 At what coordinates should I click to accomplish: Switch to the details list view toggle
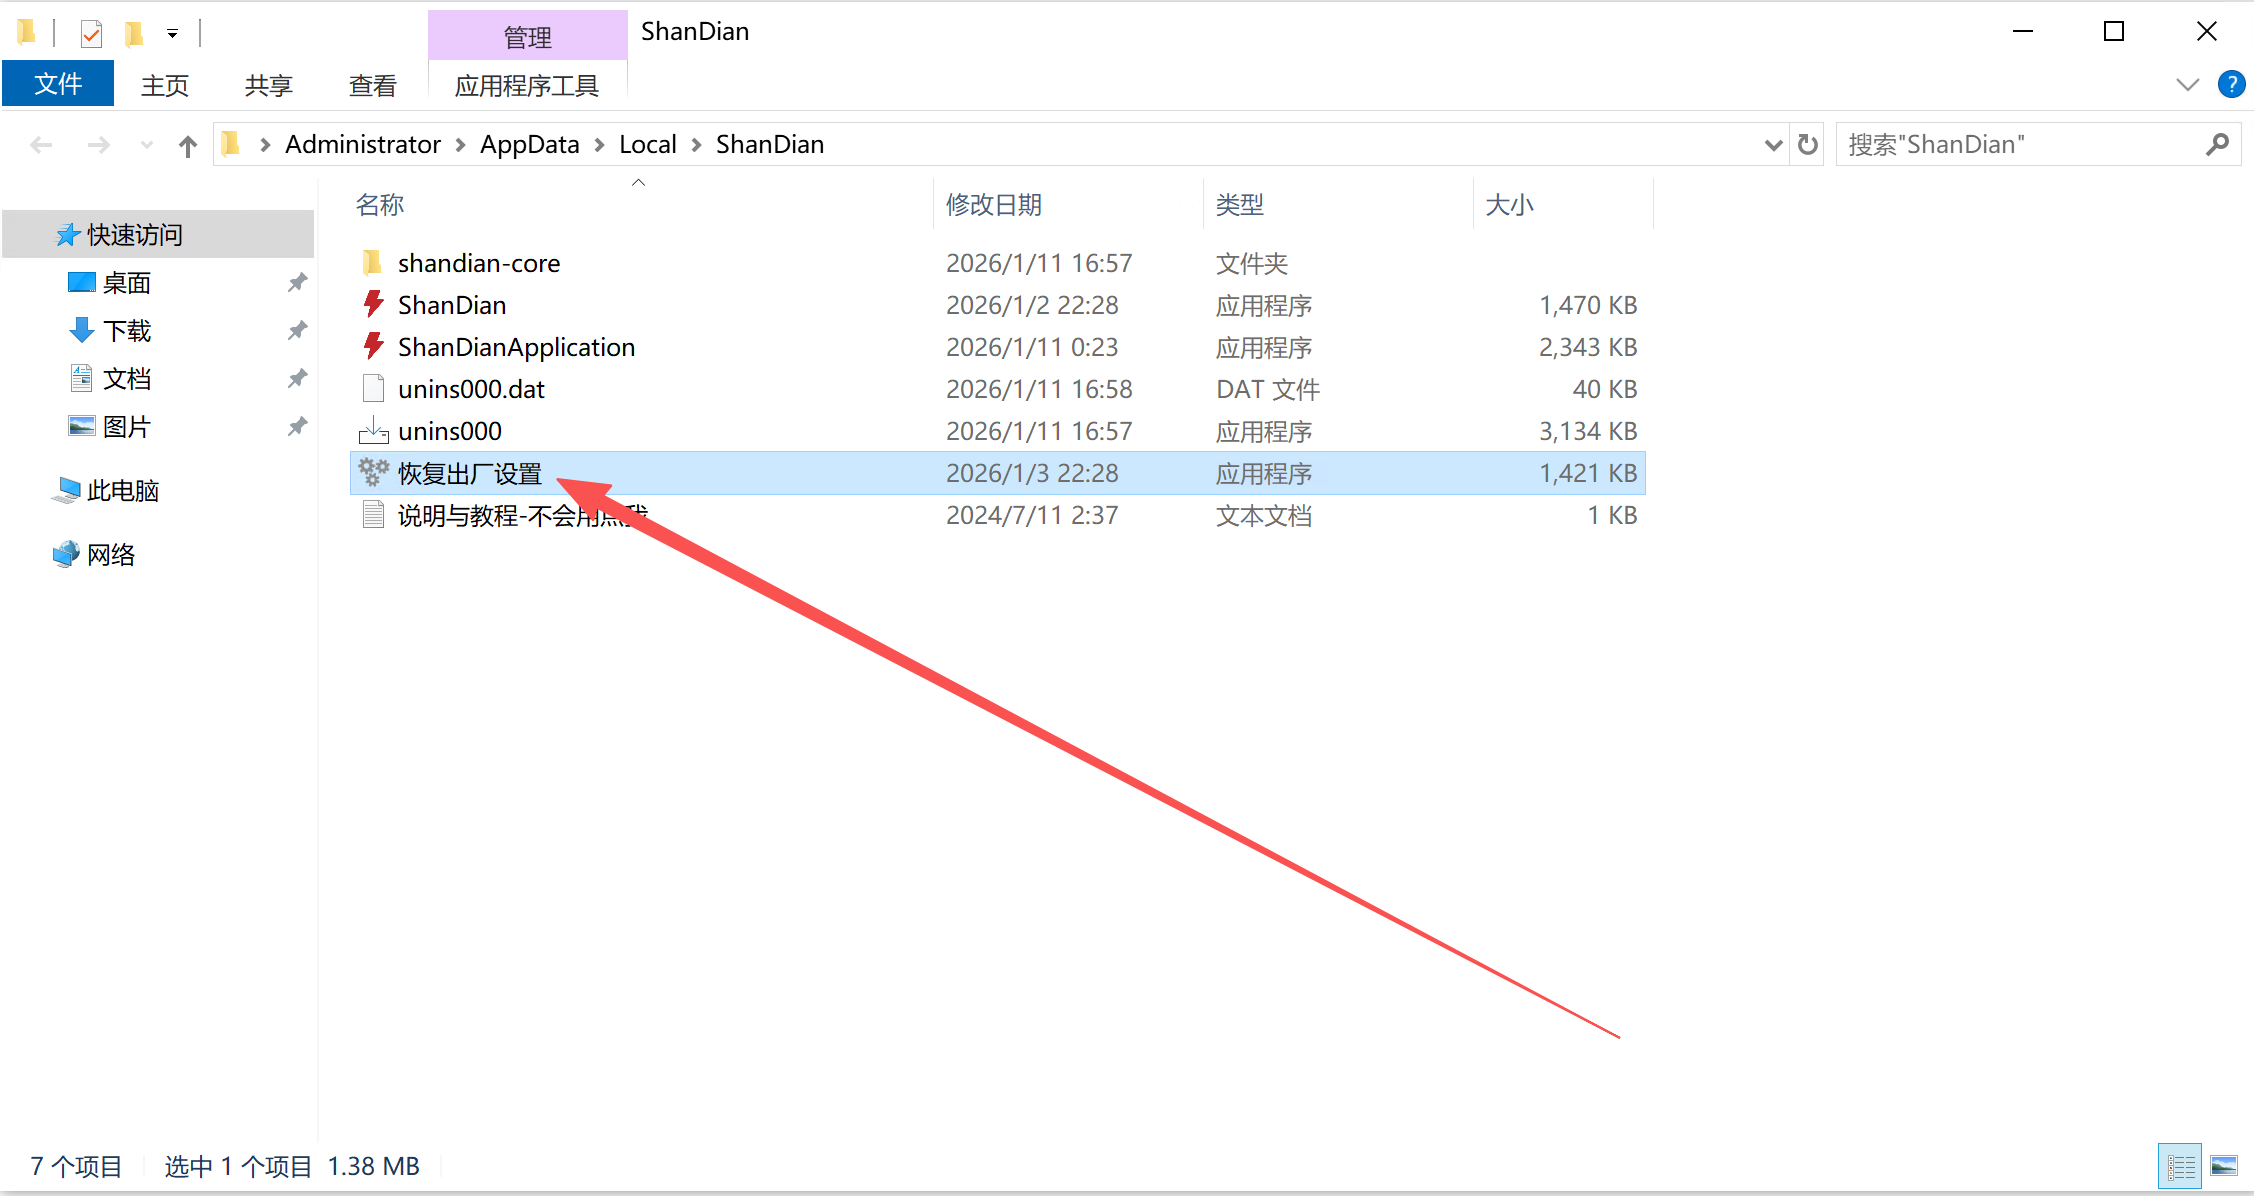point(2180,1166)
